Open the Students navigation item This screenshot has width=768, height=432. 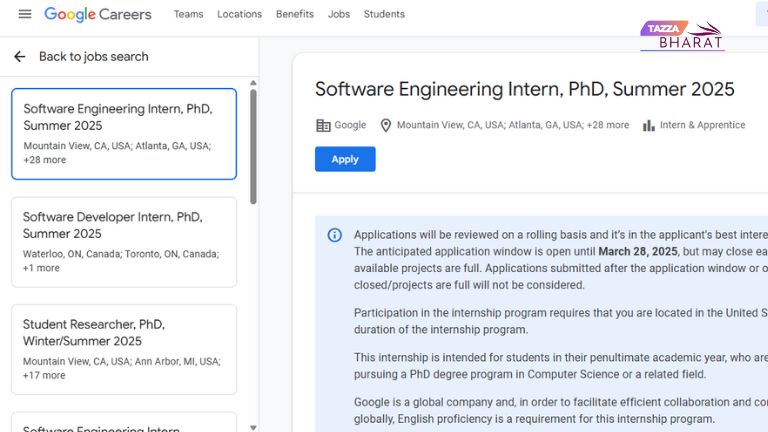click(x=384, y=14)
